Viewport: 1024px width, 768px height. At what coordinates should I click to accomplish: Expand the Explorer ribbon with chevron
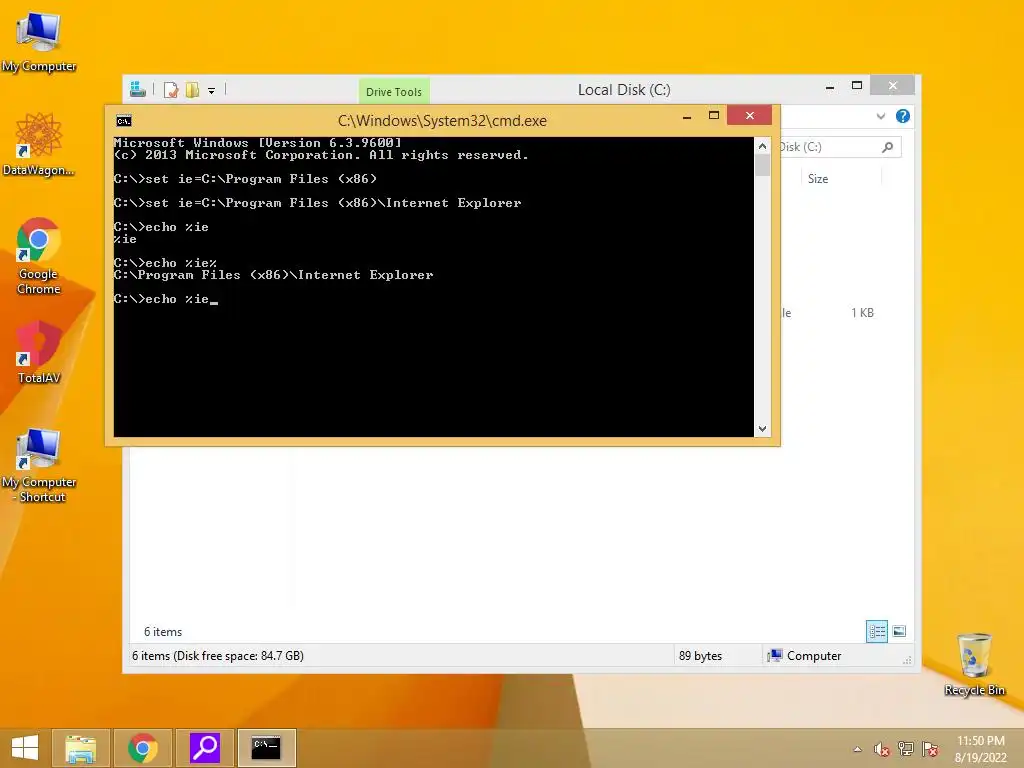[x=881, y=116]
